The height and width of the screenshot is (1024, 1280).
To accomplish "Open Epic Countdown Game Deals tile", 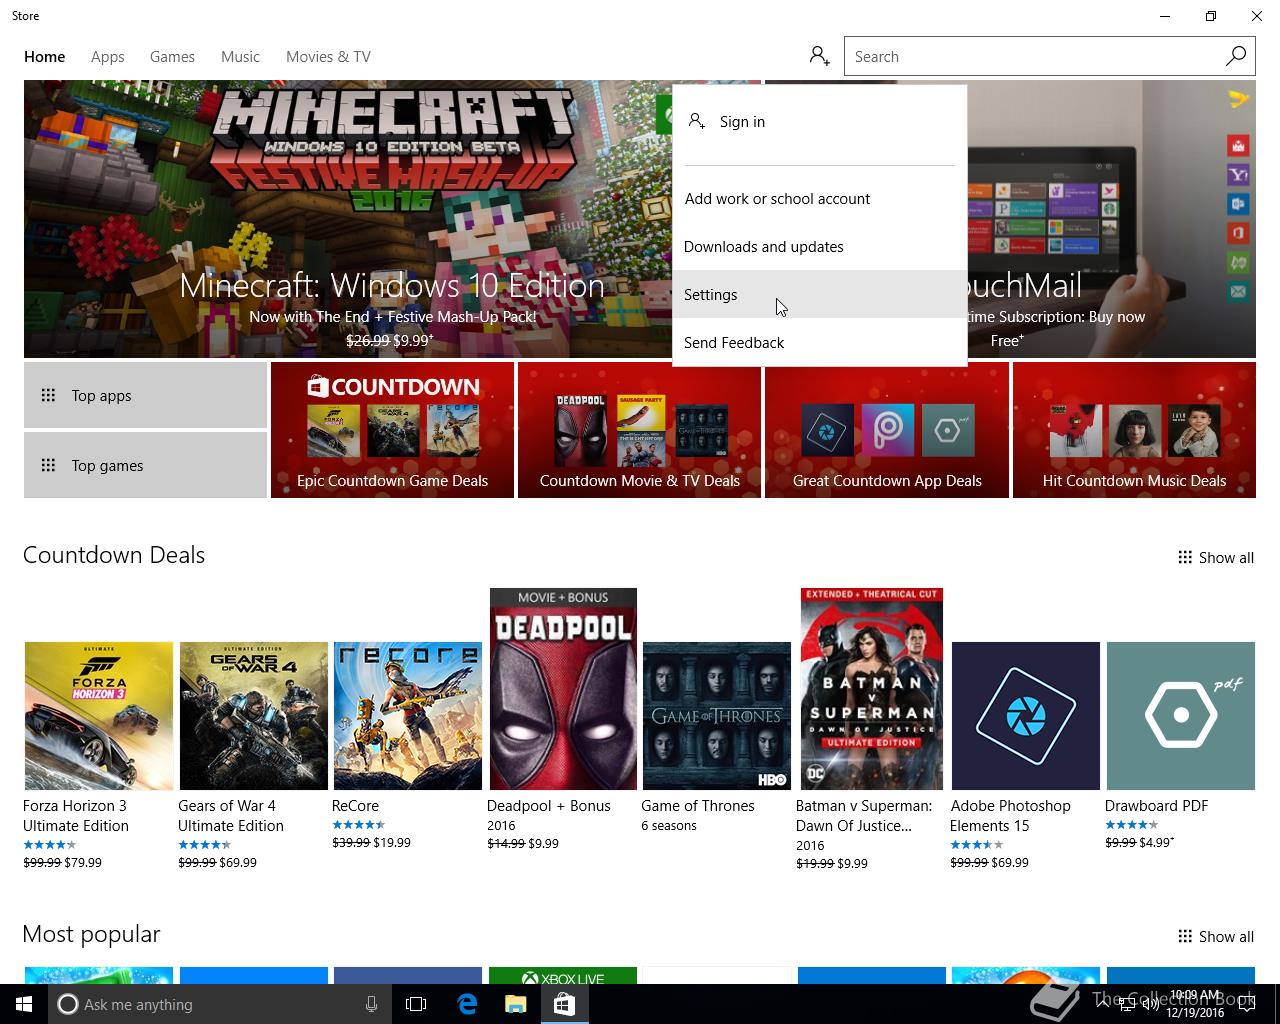I will tap(392, 430).
